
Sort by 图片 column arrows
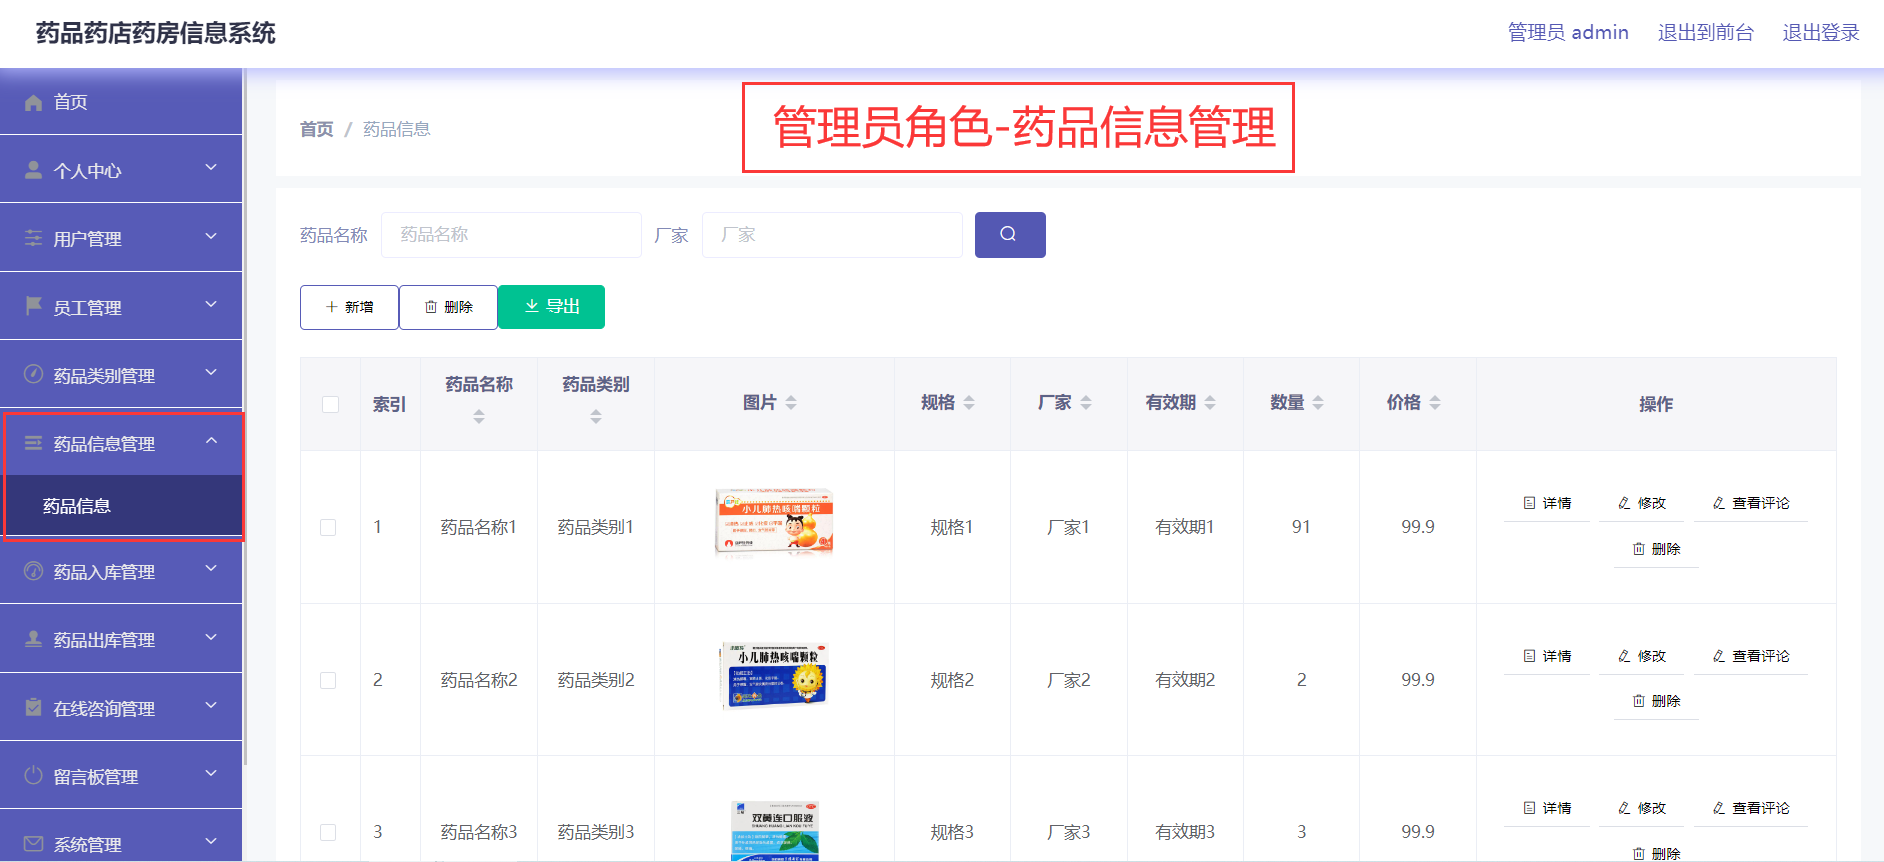pos(791,402)
